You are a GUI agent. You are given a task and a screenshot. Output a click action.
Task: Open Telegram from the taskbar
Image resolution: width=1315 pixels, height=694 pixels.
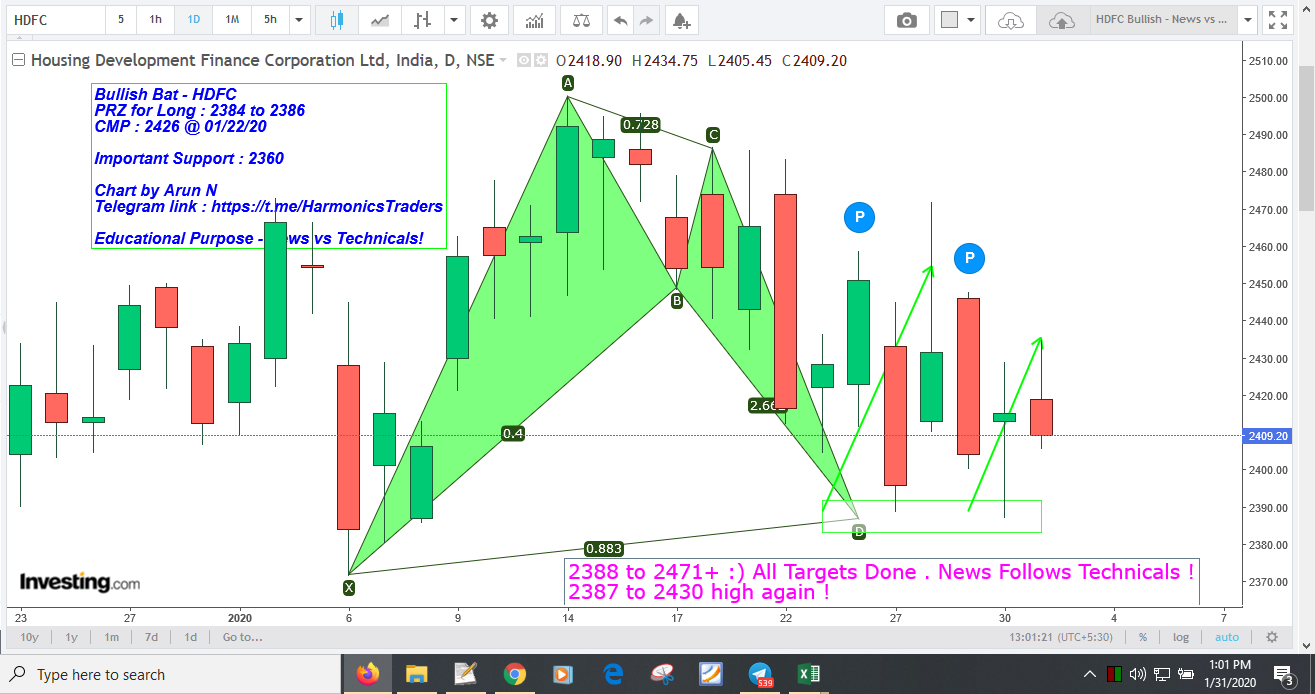pyautogui.click(x=759, y=675)
